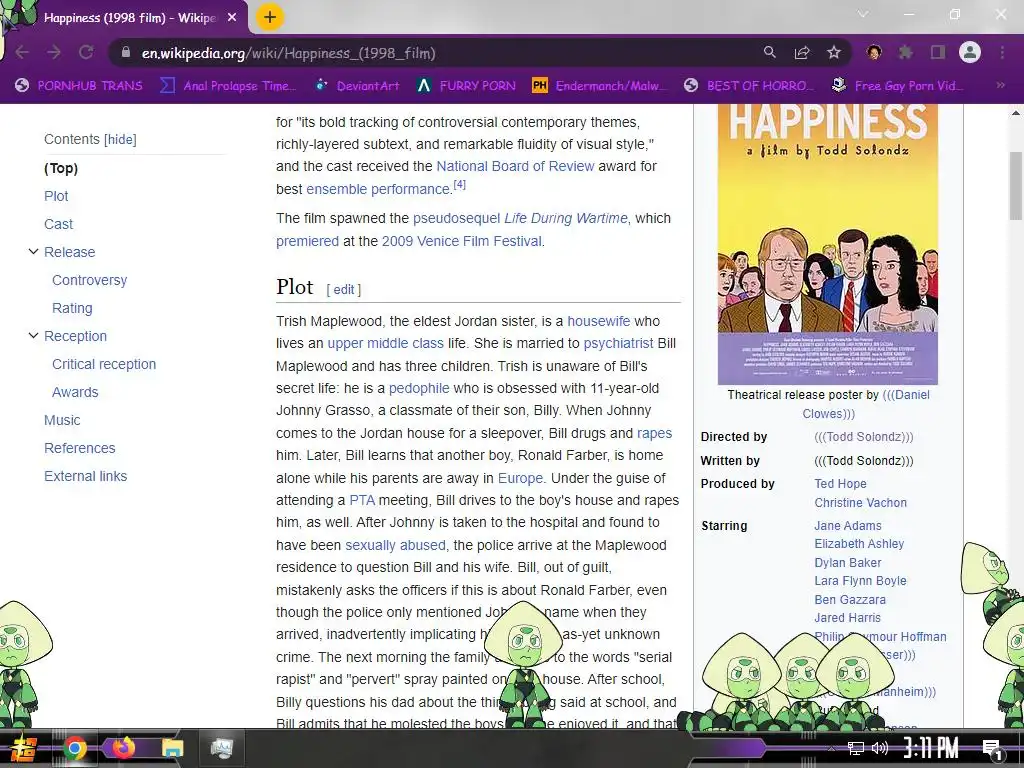Jump to References in contents
This screenshot has height=768, width=1024.
80,449
